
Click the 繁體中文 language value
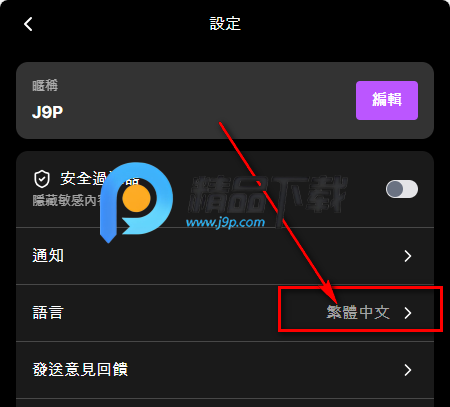coord(358,313)
